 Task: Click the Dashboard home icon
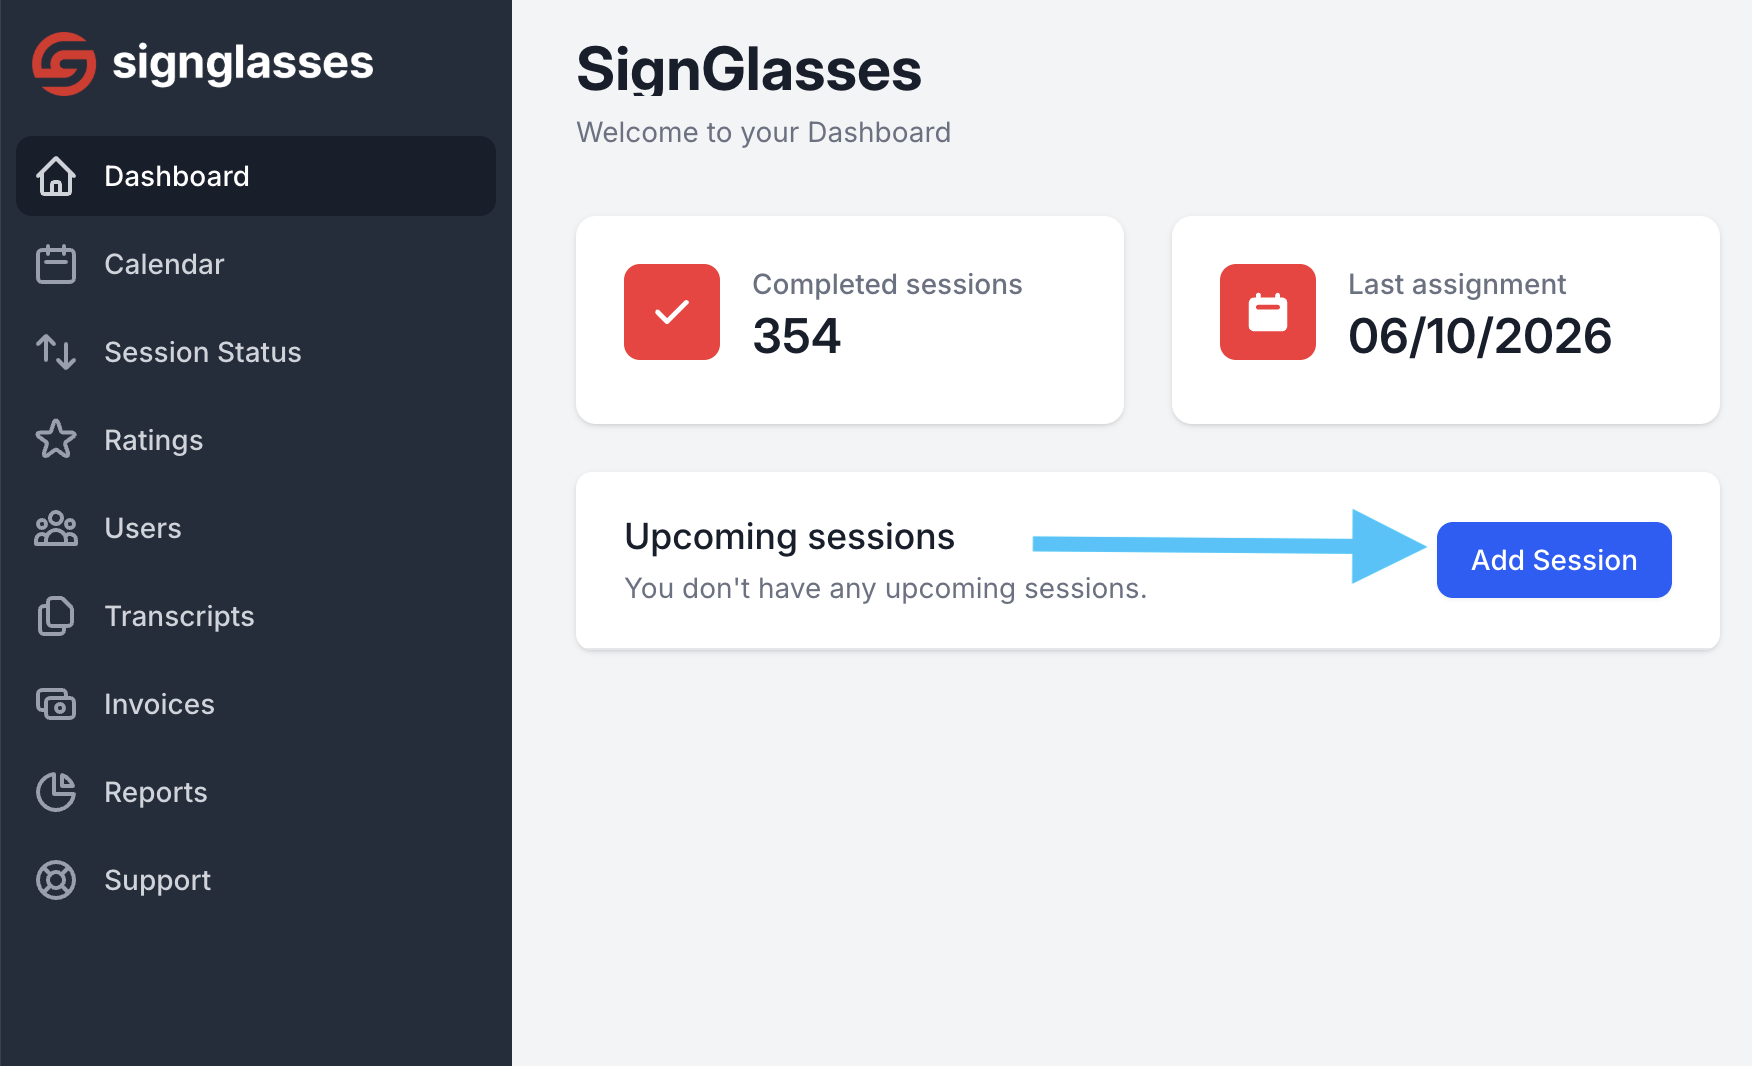click(x=56, y=176)
